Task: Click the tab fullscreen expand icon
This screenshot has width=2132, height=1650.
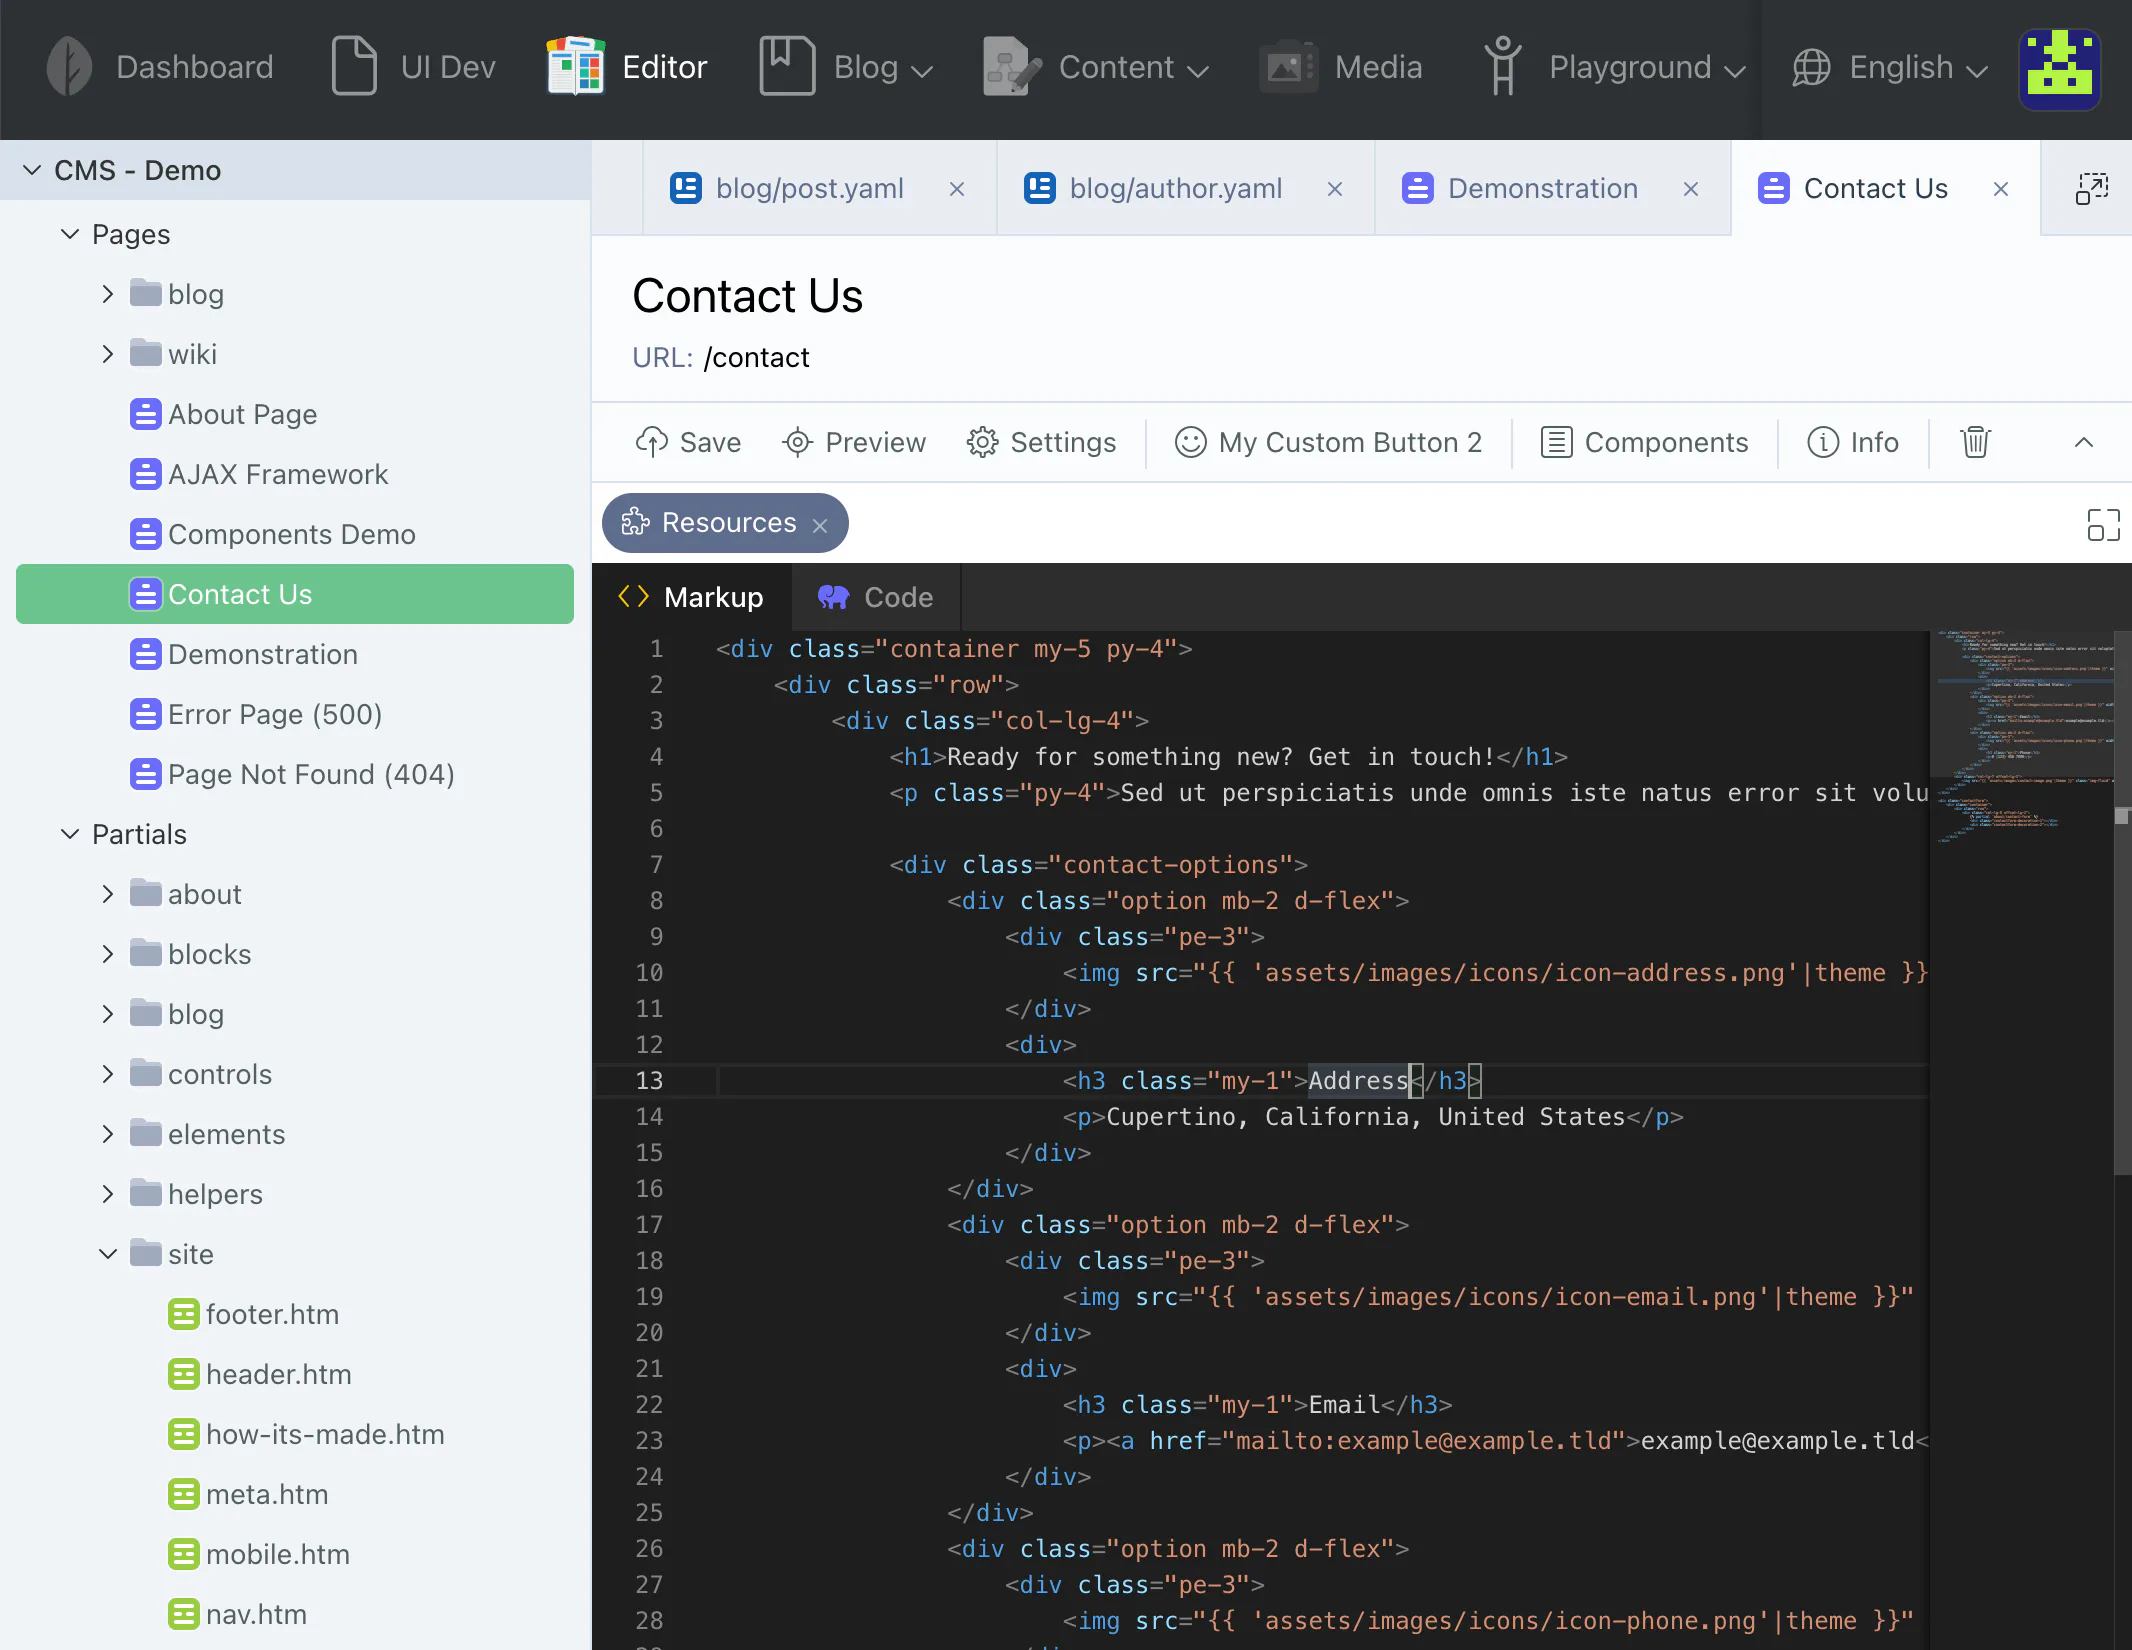Action: [x=2092, y=188]
